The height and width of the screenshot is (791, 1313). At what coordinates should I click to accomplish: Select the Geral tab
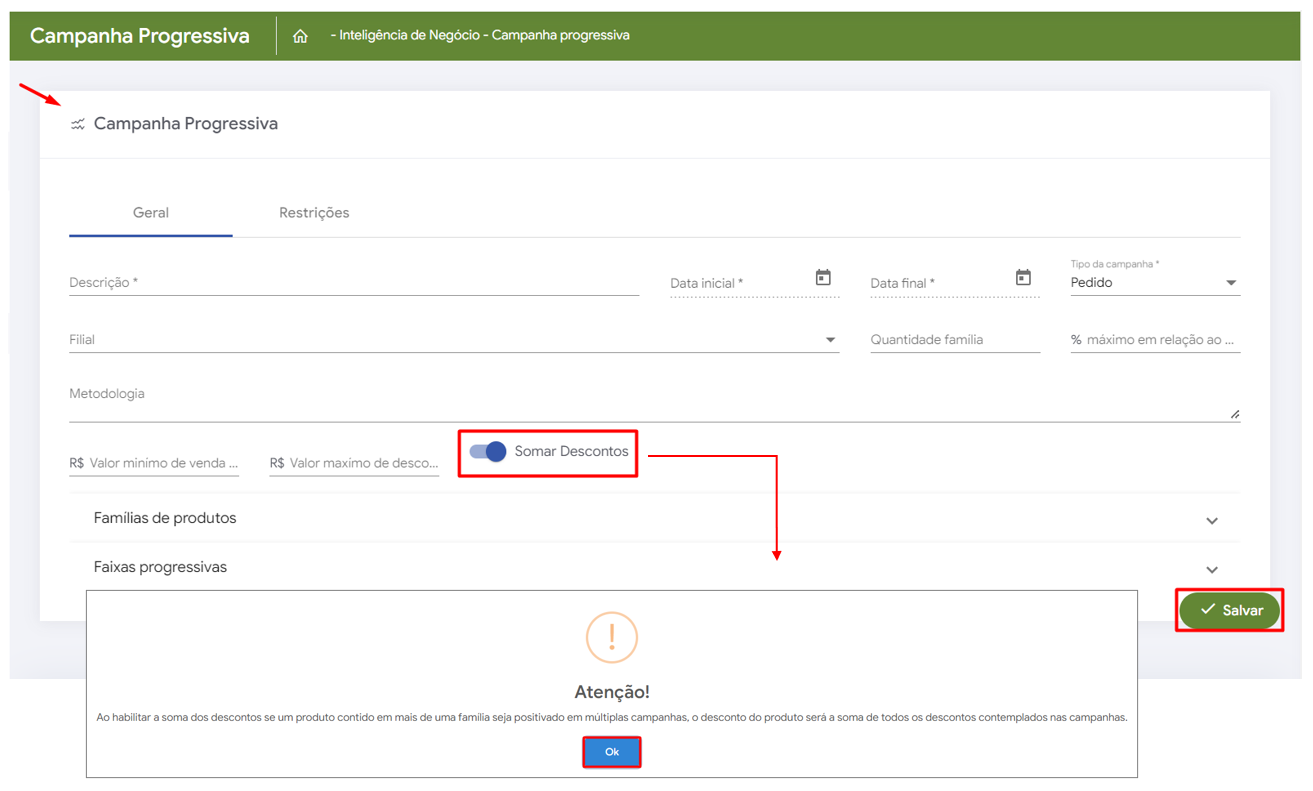tap(151, 213)
